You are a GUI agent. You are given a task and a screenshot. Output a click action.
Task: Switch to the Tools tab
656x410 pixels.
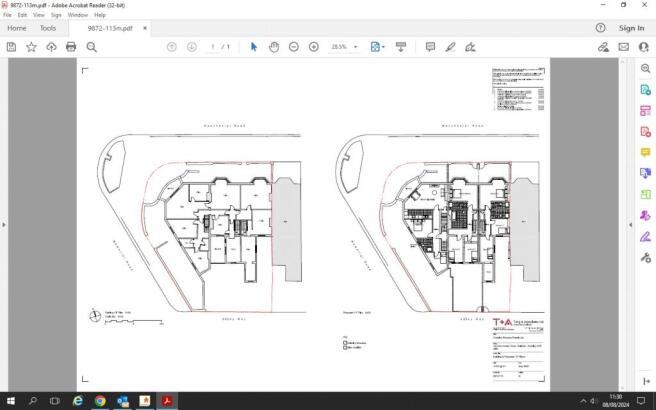coord(48,28)
